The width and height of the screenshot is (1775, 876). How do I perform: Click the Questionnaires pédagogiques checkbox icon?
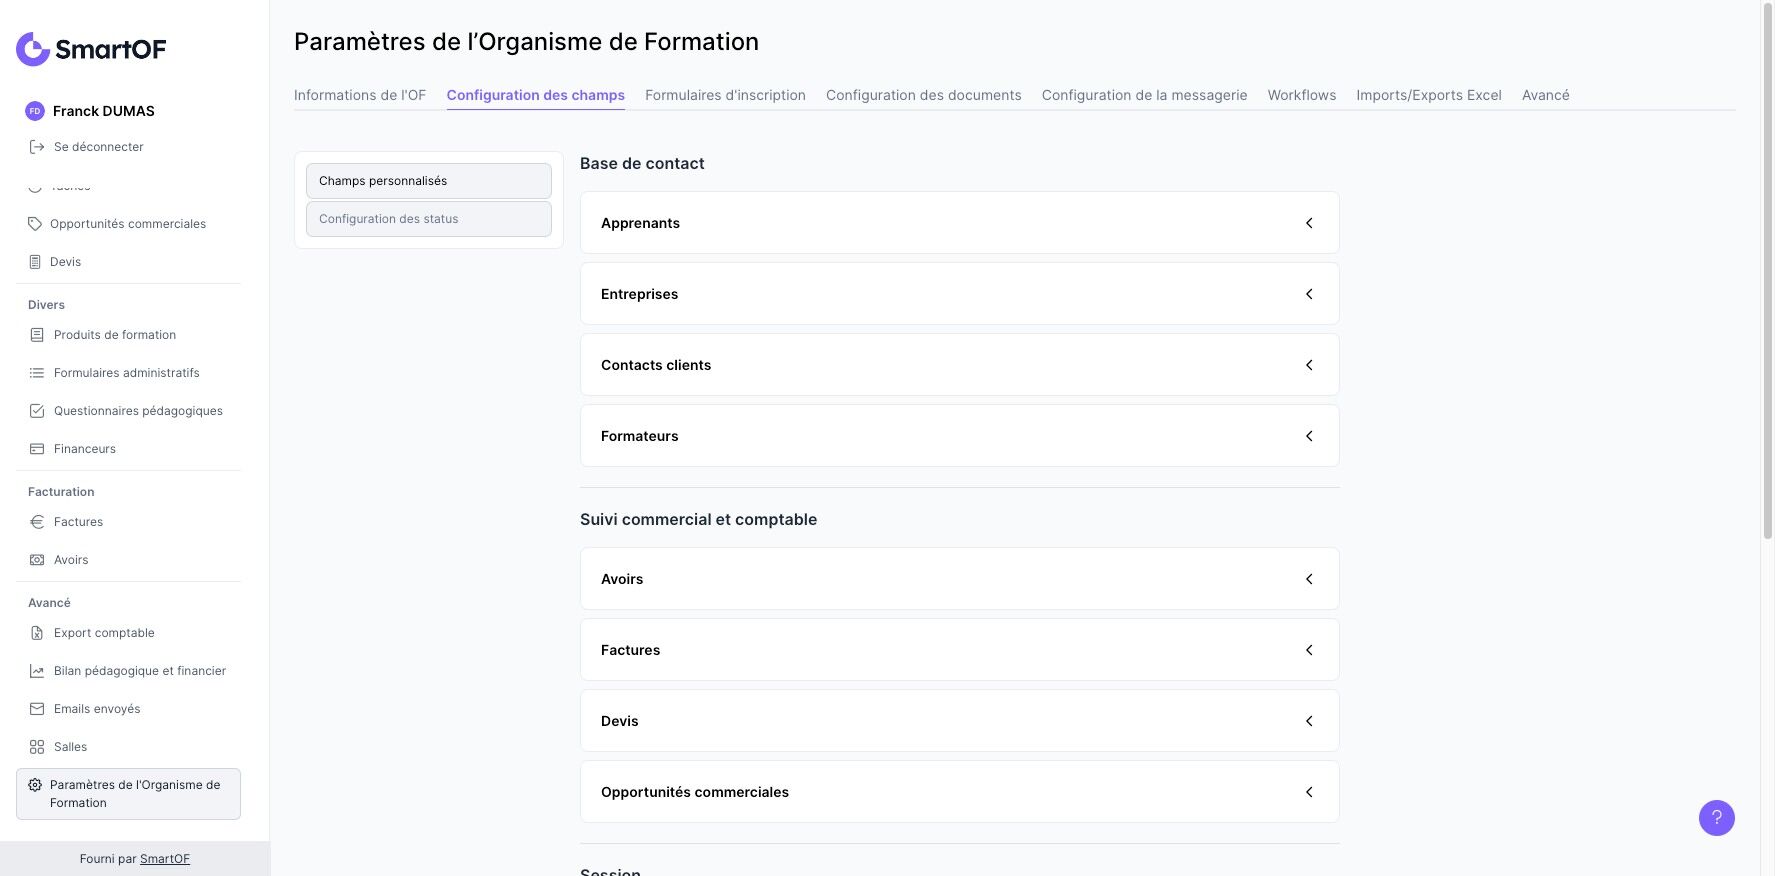point(37,411)
